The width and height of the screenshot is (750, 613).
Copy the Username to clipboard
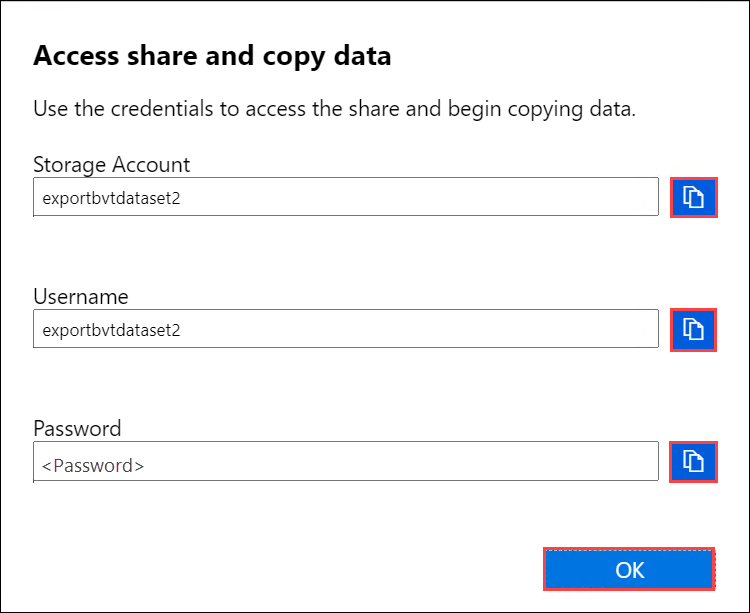(693, 329)
